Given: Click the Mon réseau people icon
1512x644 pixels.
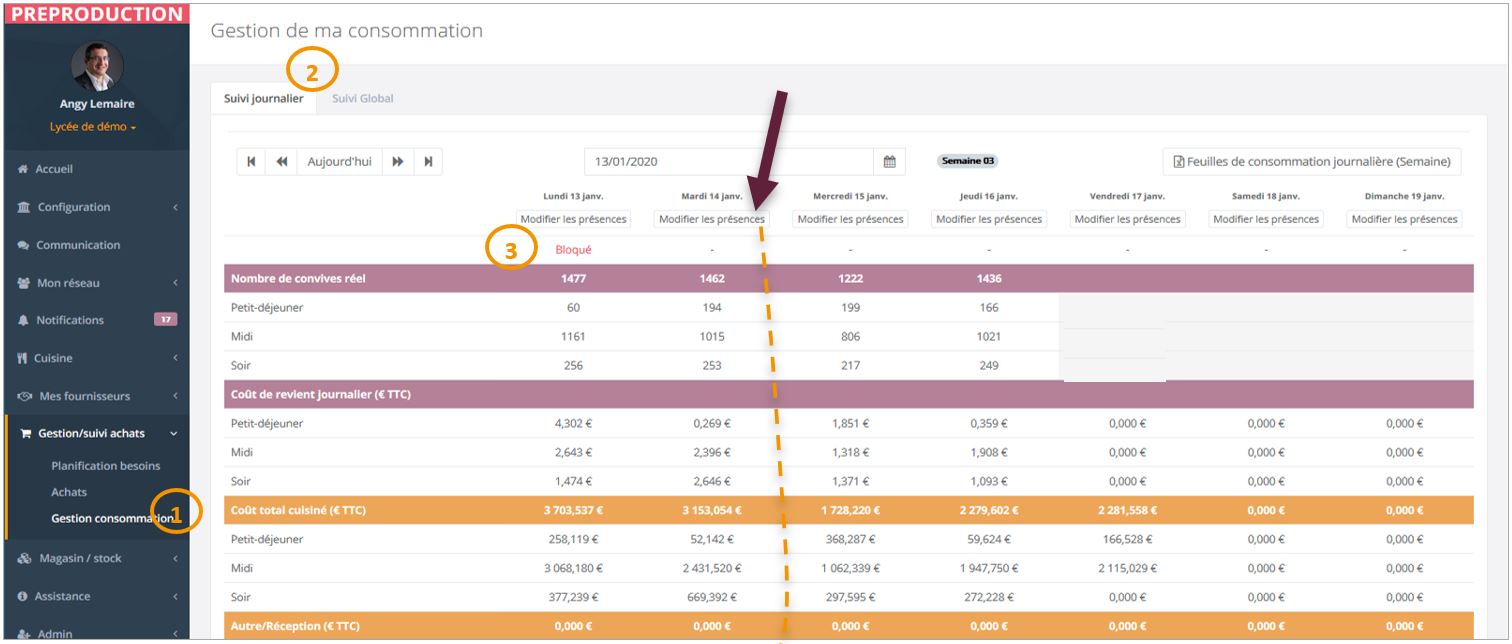Looking at the screenshot, I should pyautogui.click(x=24, y=283).
